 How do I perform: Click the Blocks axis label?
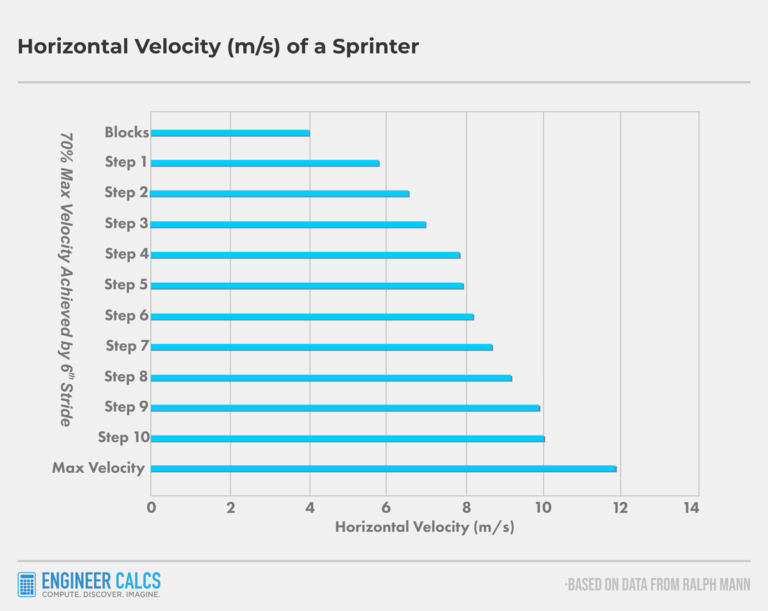click(126, 132)
